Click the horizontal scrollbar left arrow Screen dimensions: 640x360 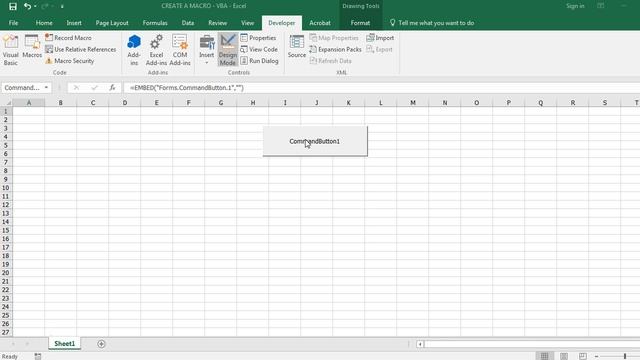pyautogui.click(x=420, y=344)
